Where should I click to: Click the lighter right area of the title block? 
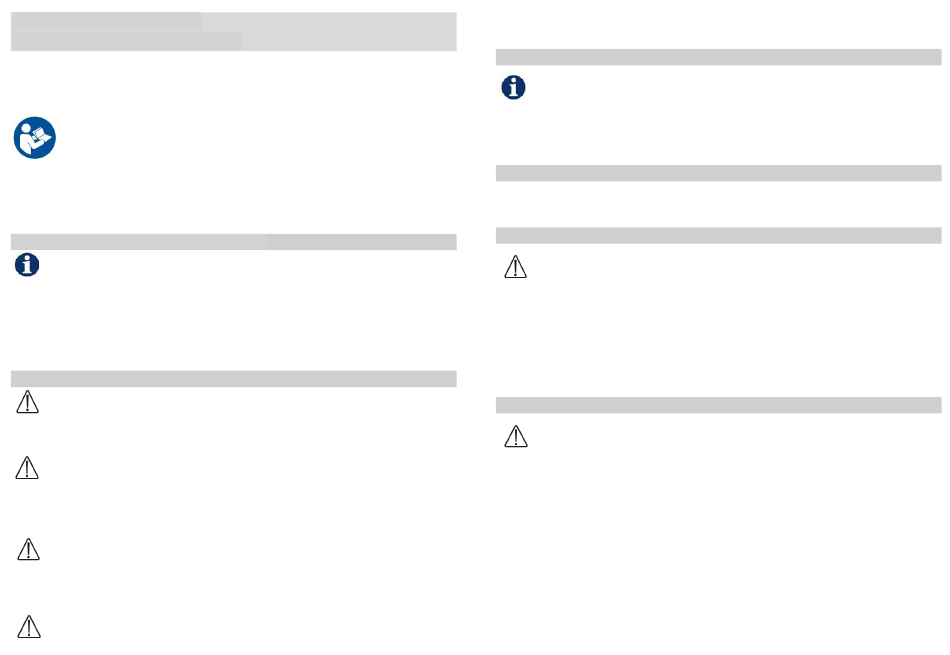tap(349, 32)
